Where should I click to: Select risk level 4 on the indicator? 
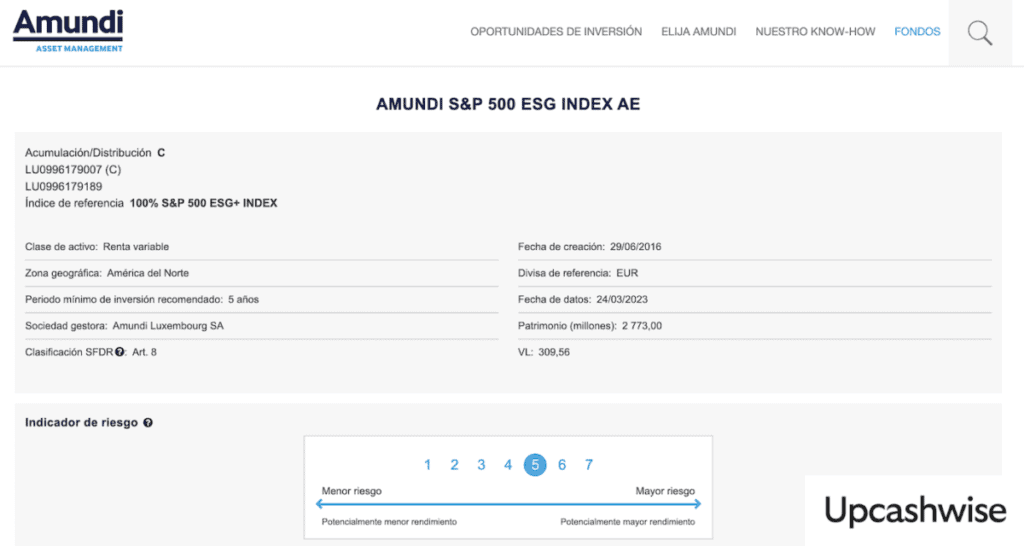point(507,465)
